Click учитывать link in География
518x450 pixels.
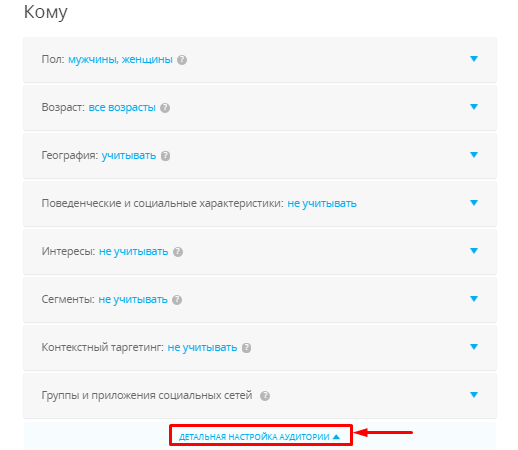pyautogui.click(x=129, y=156)
